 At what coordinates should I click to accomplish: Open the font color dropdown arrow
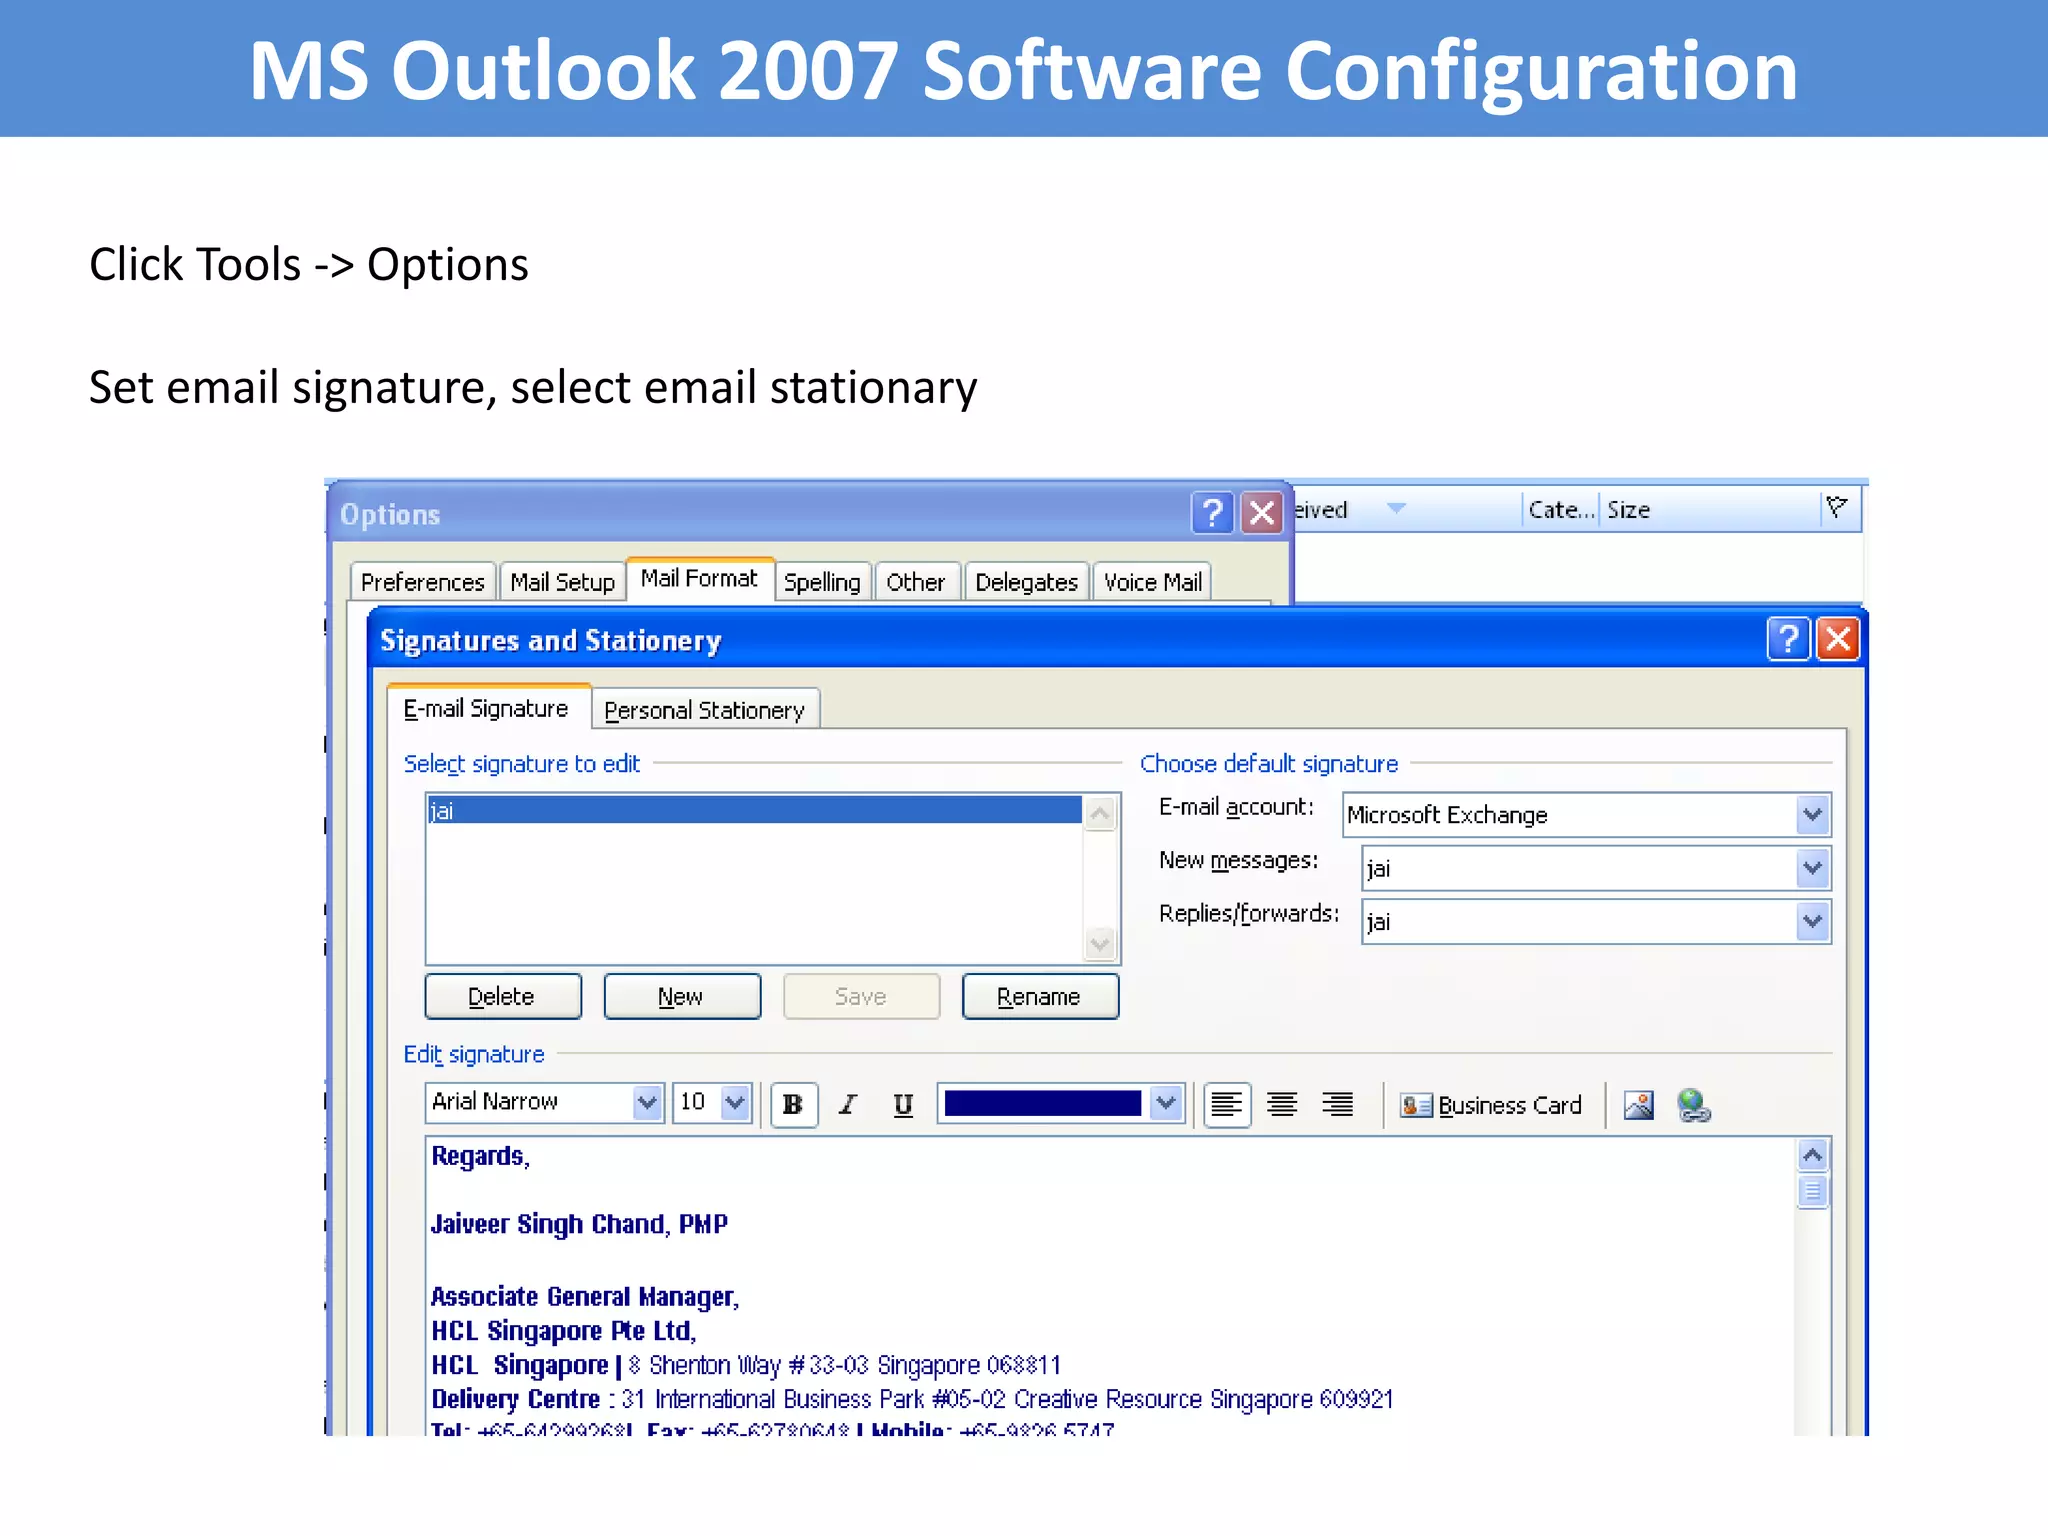point(1165,1103)
